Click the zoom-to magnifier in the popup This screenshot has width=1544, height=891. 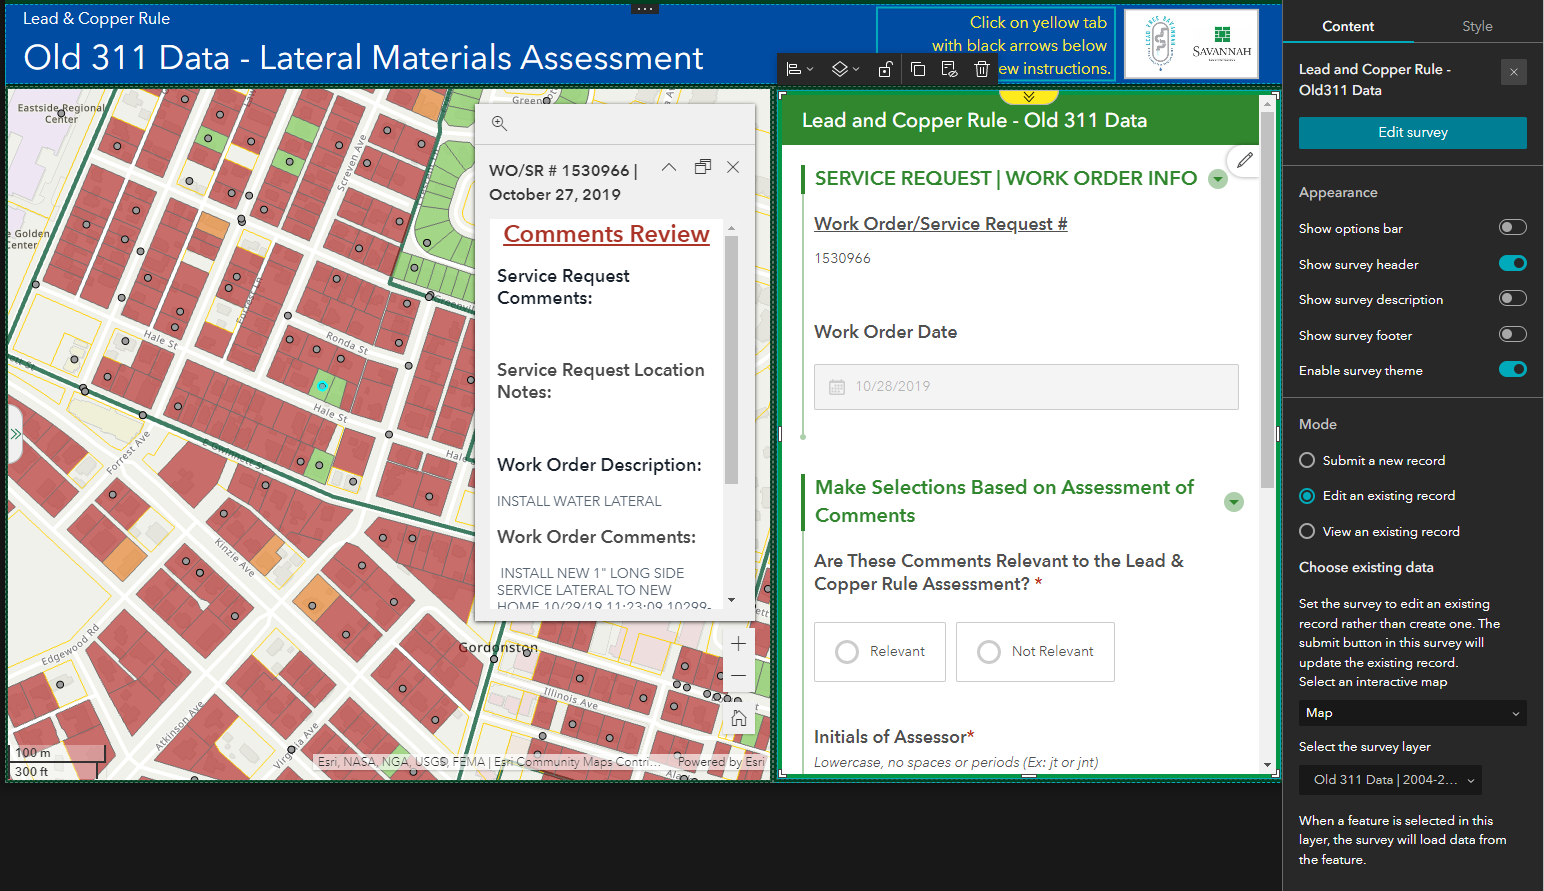499,123
